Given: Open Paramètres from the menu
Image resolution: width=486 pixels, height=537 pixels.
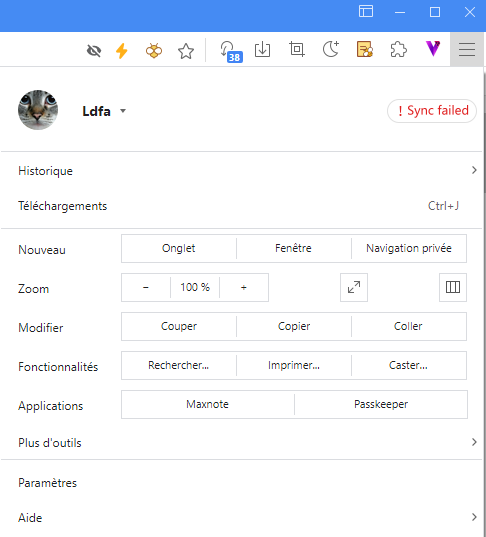Looking at the screenshot, I should pyautogui.click(x=241, y=483).
